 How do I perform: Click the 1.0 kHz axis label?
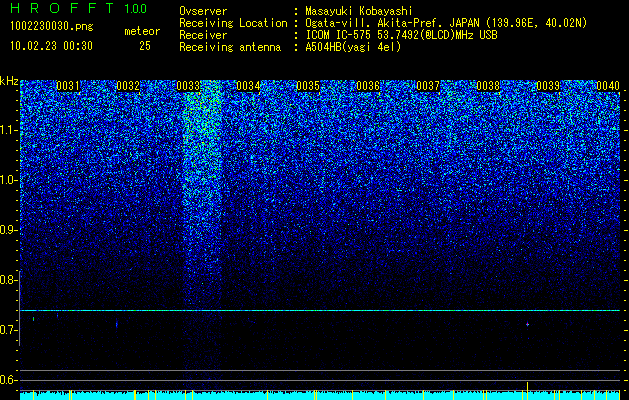8,180
